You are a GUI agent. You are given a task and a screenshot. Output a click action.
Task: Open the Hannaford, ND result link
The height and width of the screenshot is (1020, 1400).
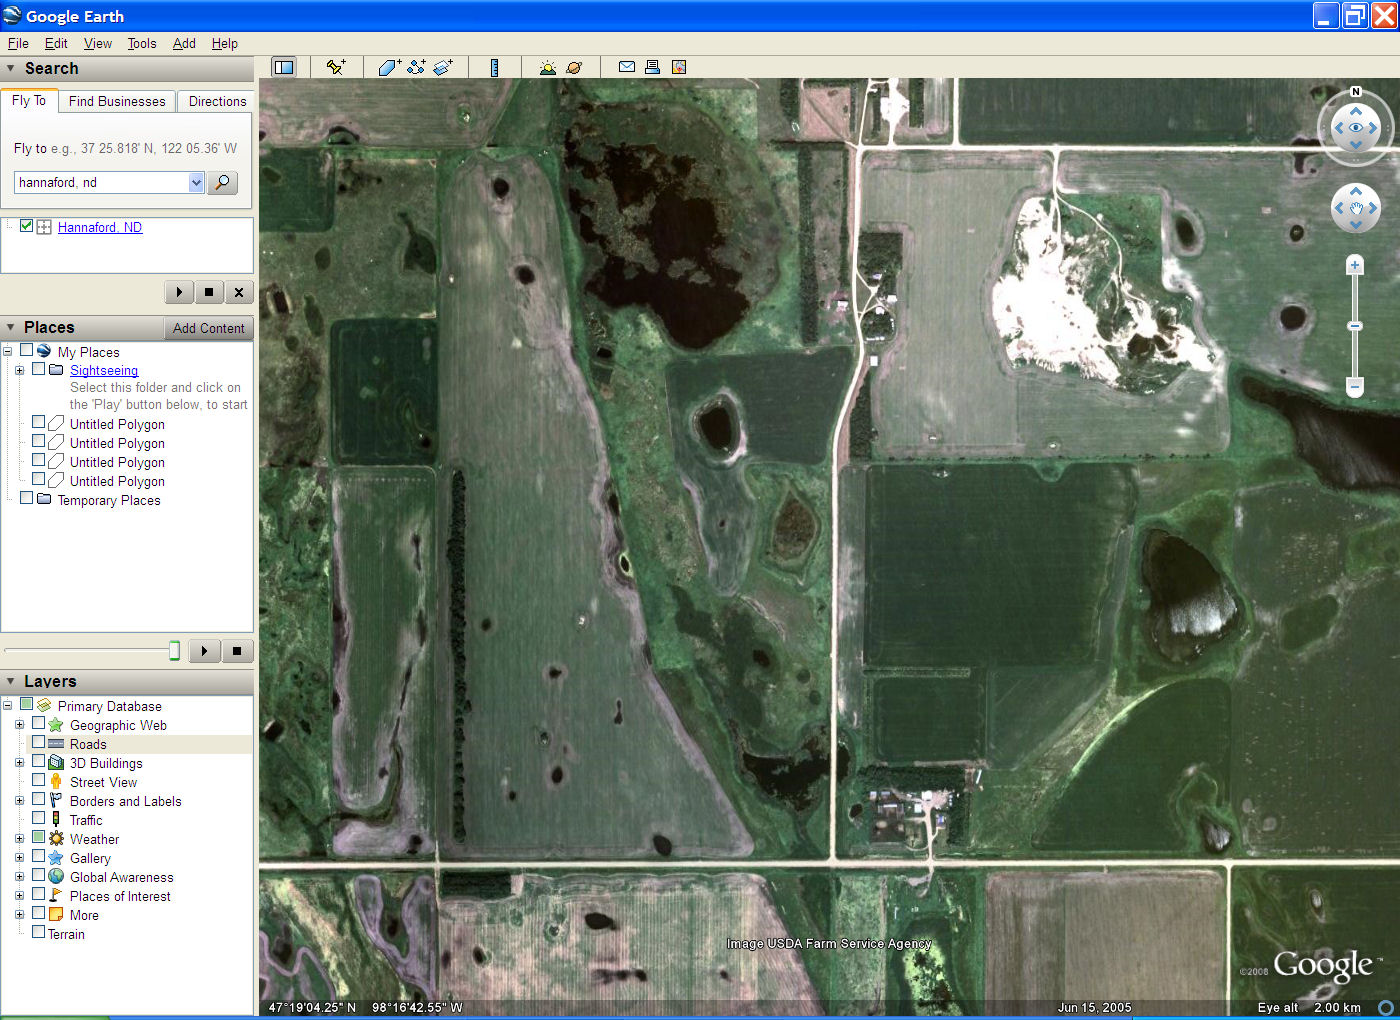pyautogui.click(x=100, y=227)
